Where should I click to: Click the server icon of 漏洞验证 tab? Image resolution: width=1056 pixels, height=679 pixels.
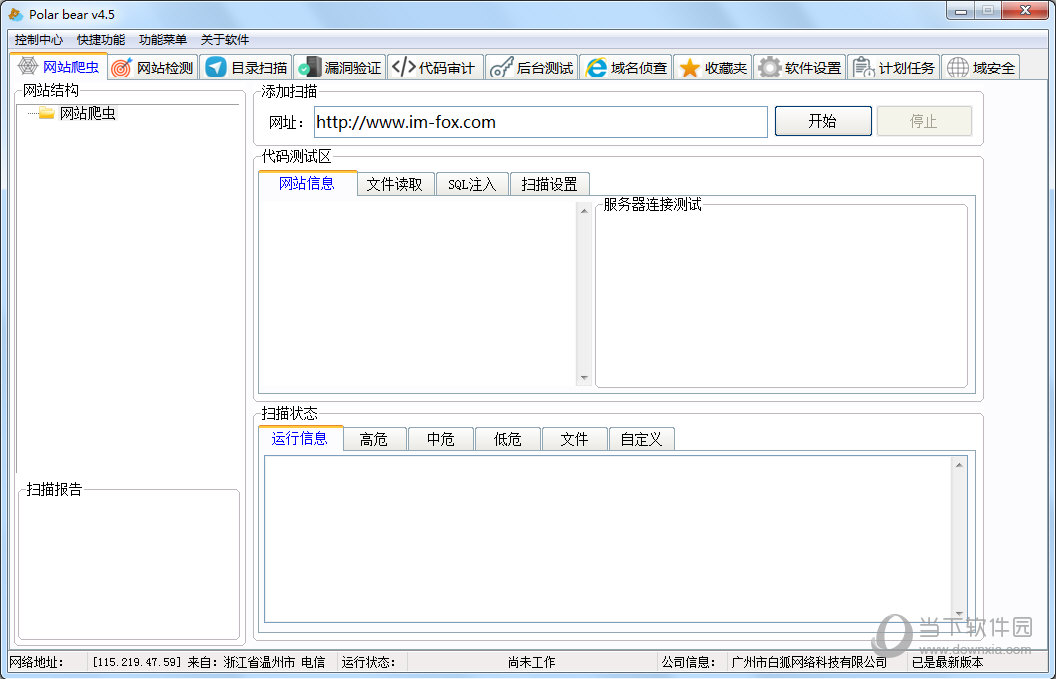coord(310,67)
